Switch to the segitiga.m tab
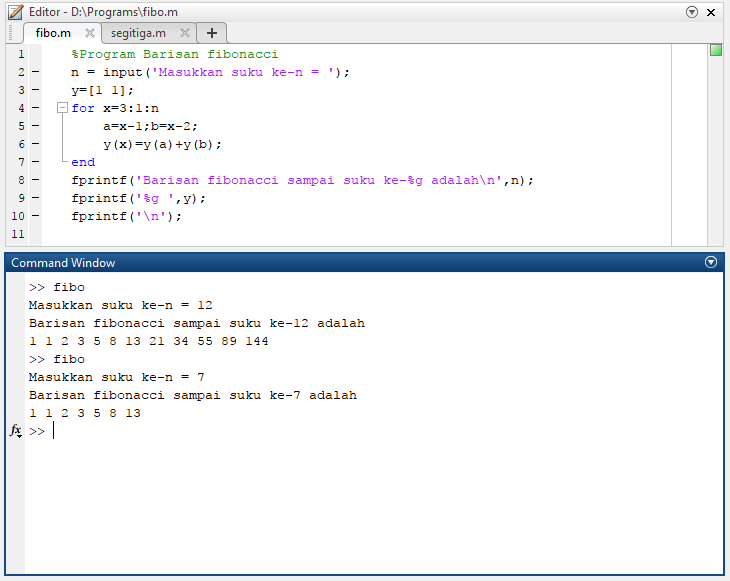The image size is (730, 581). pos(138,33)
